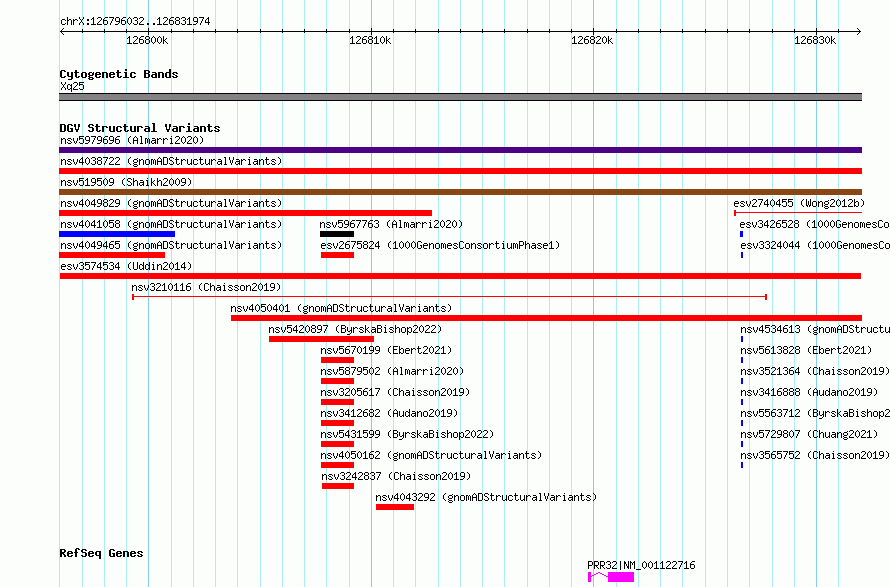The image size is (890, 587).
Task: Click nsv5613828 (Ebert2021) label
Action: tap(806, 350)
